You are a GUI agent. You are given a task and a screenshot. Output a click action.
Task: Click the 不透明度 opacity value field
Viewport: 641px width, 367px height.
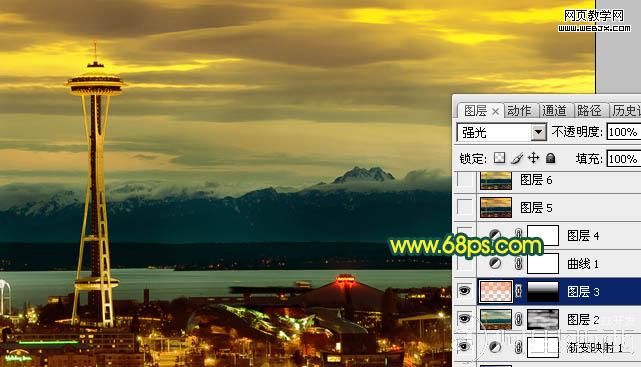[x=623, y=132]
